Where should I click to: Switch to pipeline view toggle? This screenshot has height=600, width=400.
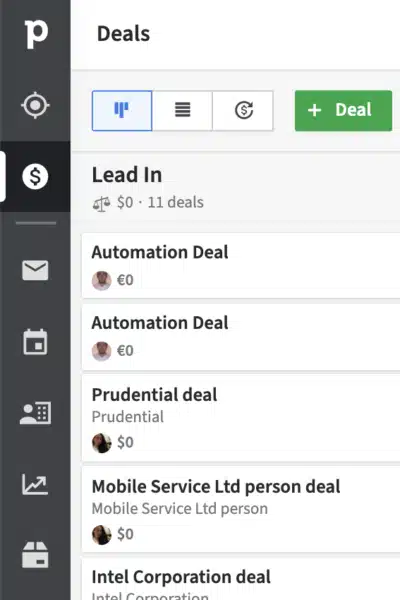[122, 111]
